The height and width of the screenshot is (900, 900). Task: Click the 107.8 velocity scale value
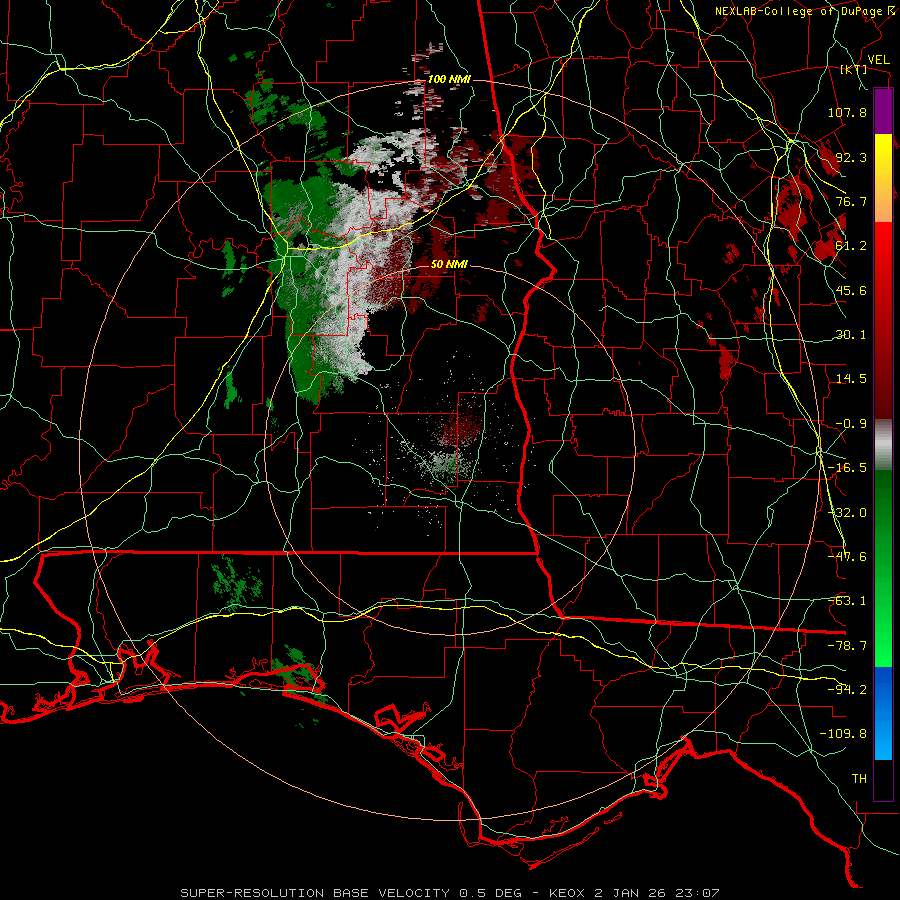(x=847, y=112)
